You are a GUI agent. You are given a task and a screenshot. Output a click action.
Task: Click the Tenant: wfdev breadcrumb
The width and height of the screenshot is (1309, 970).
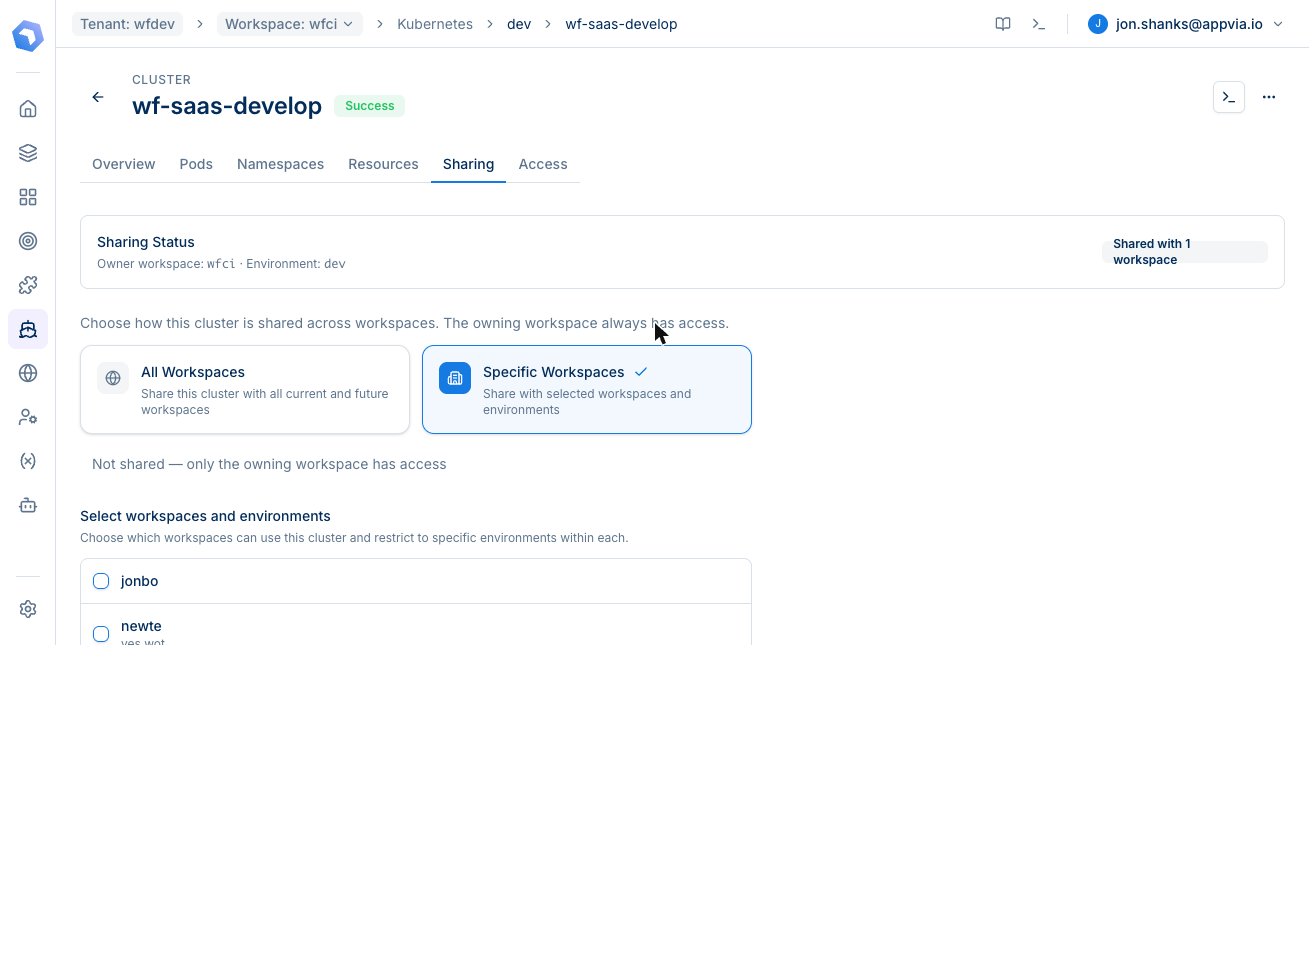pyautogui.click(x=127, y=24)
